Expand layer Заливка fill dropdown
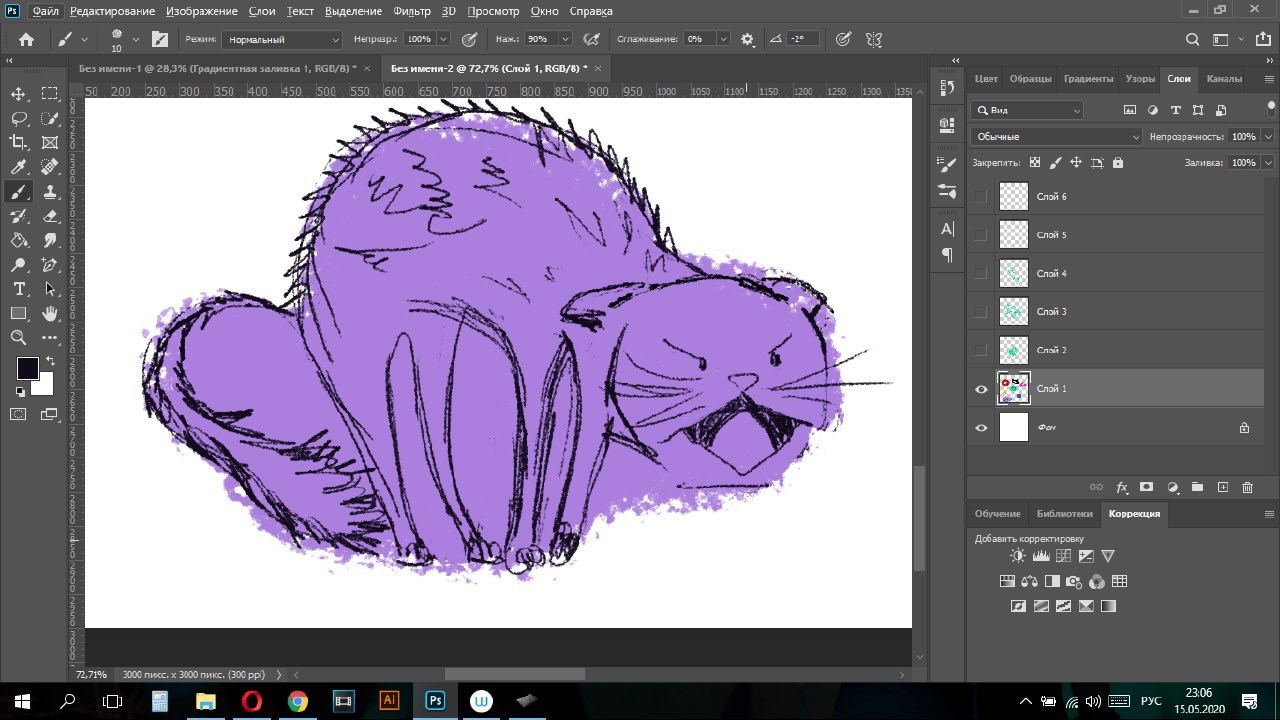Screen dimensions: 1280x720 [1268, 162]
